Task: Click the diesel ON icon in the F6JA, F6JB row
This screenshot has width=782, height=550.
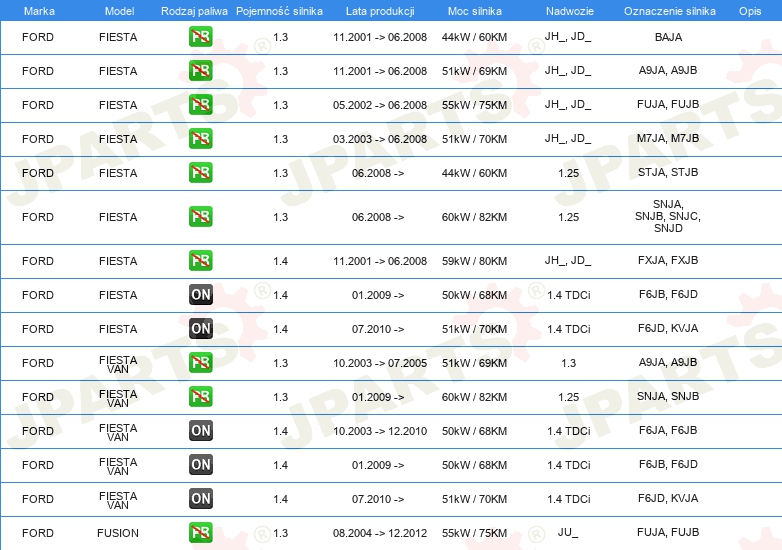Action: click(x=200, y=430)
